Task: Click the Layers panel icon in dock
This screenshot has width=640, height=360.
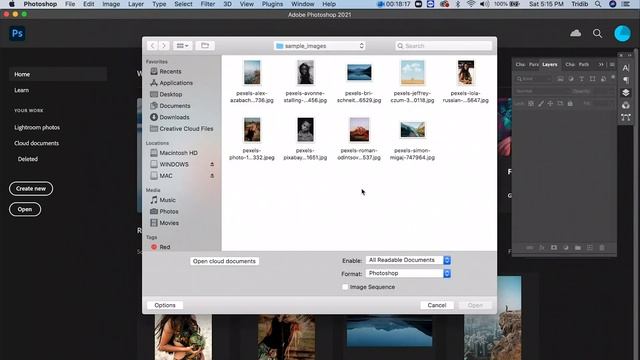Action: [626, 93]
